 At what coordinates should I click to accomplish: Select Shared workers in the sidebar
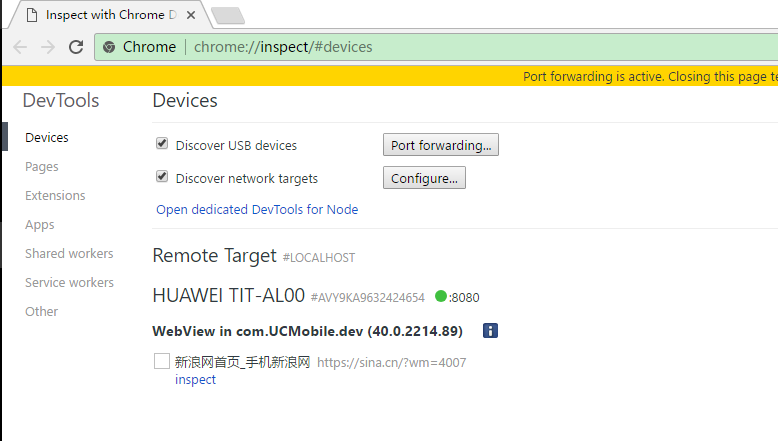pos(69,253)
